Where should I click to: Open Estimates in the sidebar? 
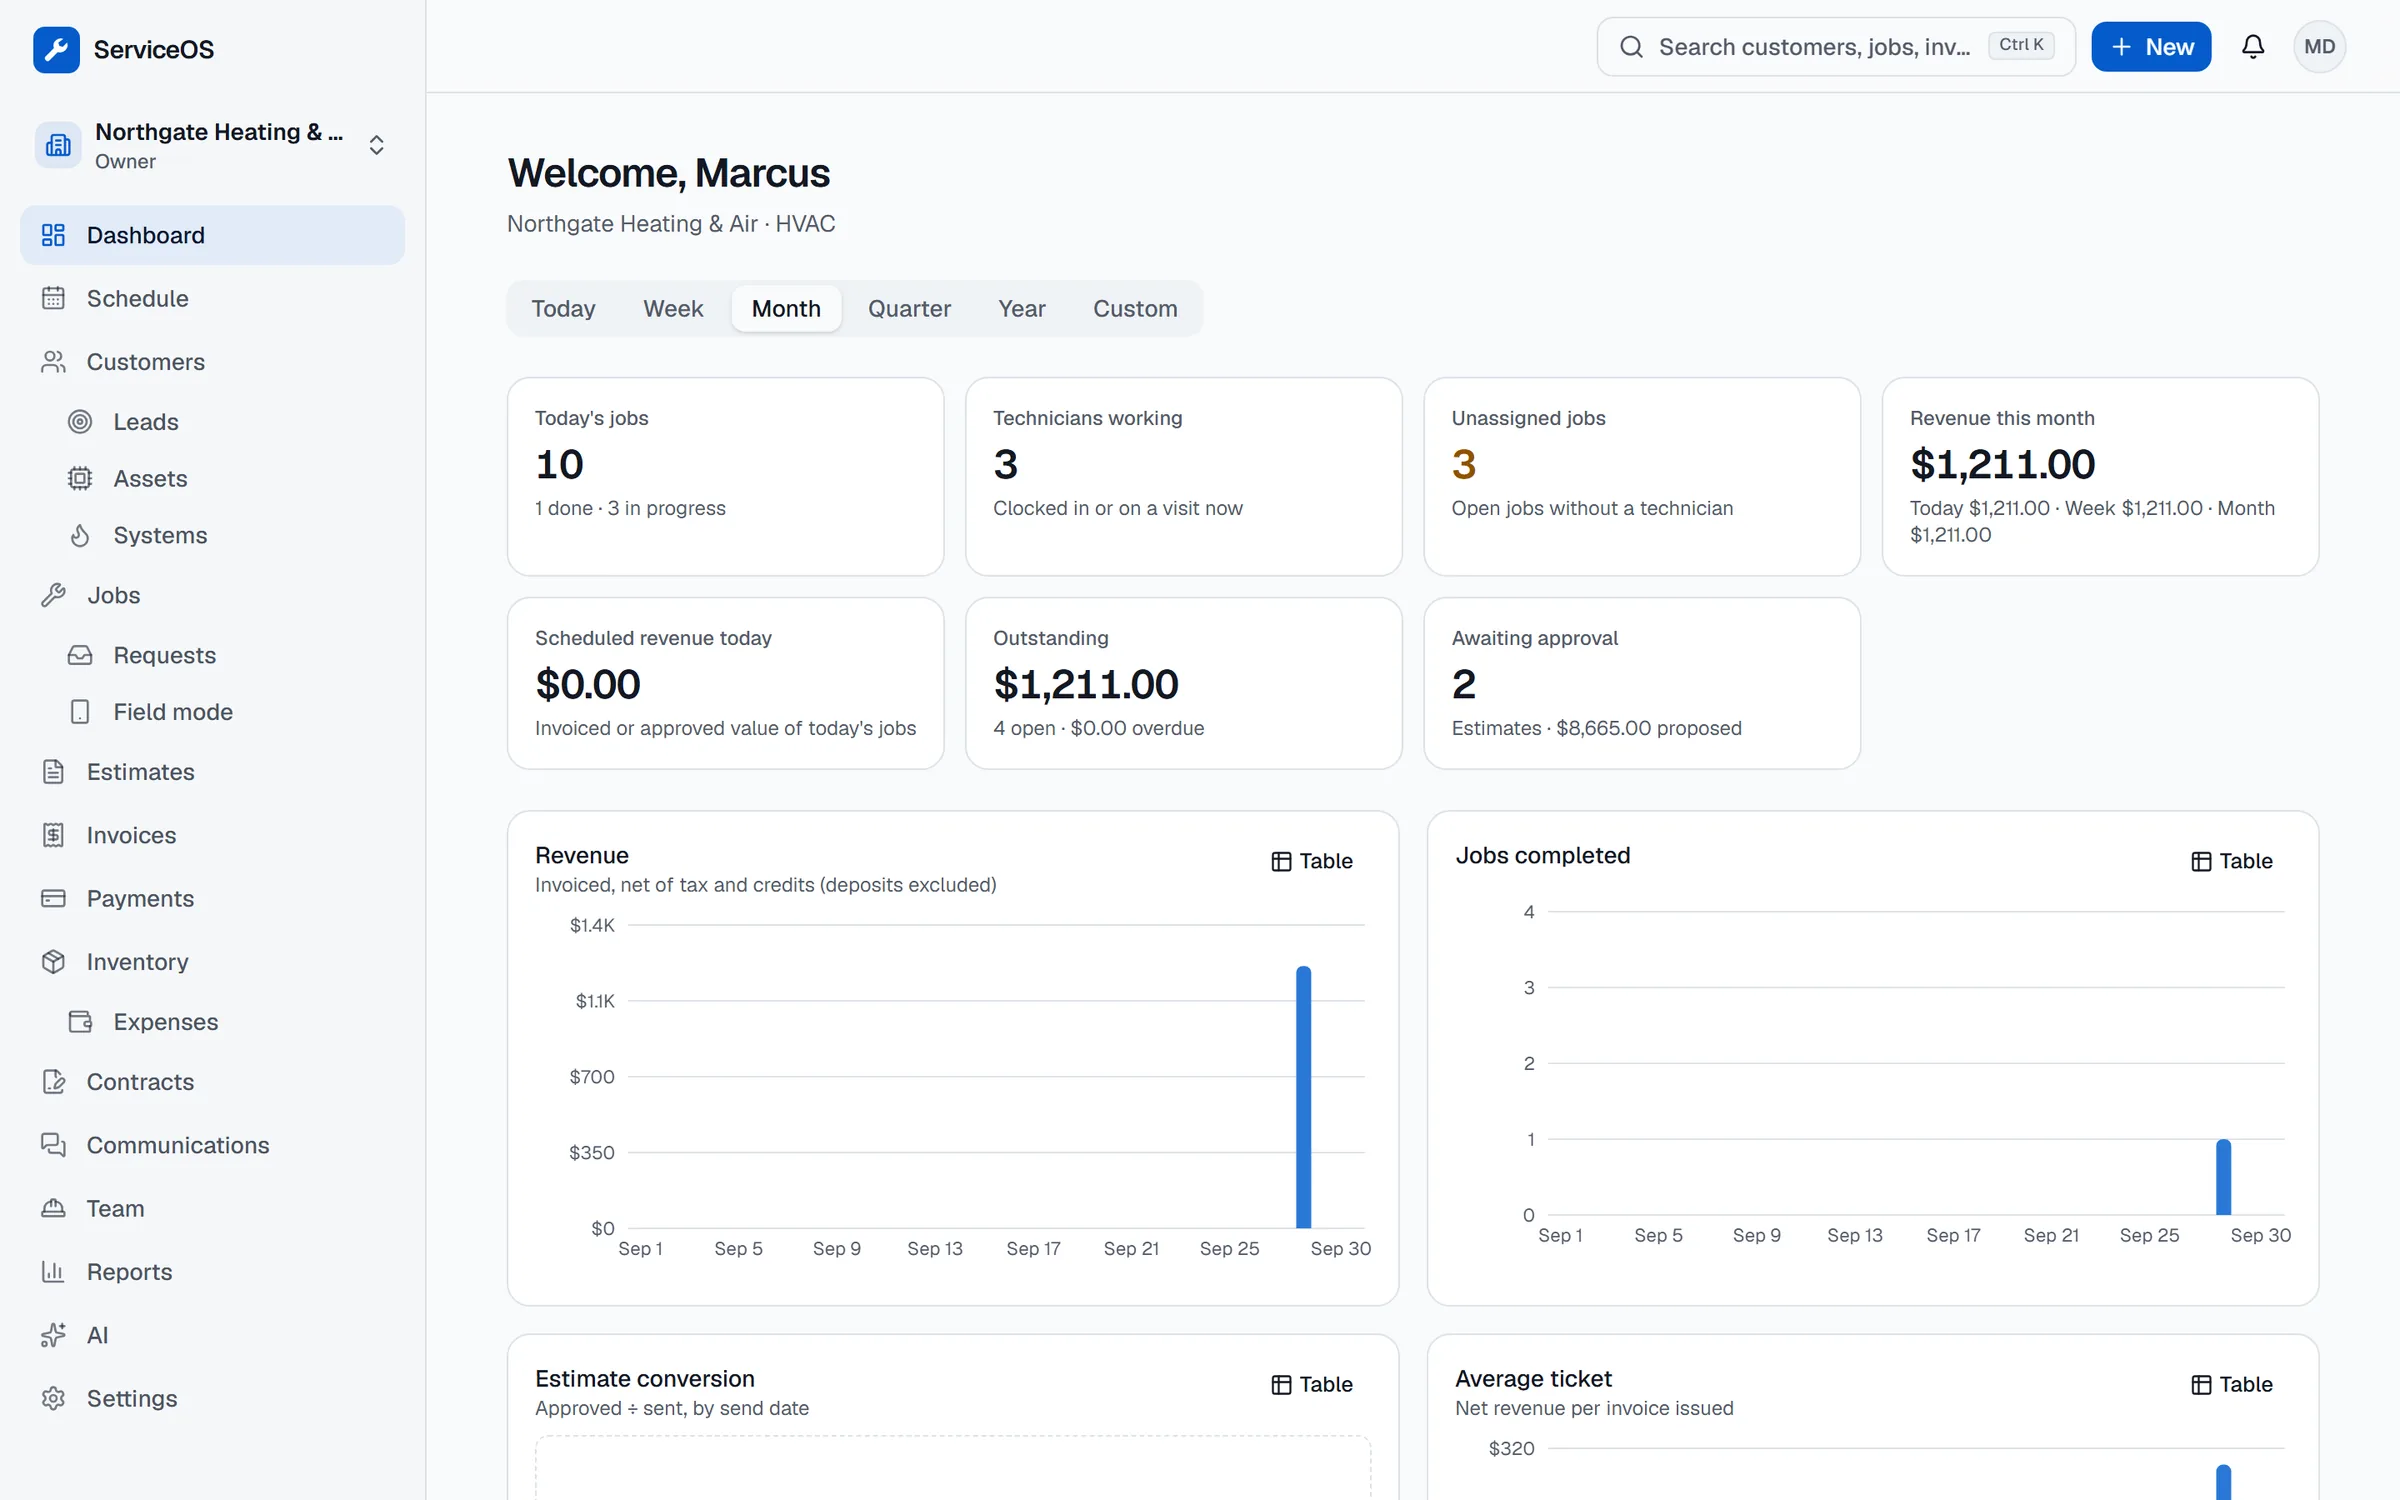tap(212, 771)
